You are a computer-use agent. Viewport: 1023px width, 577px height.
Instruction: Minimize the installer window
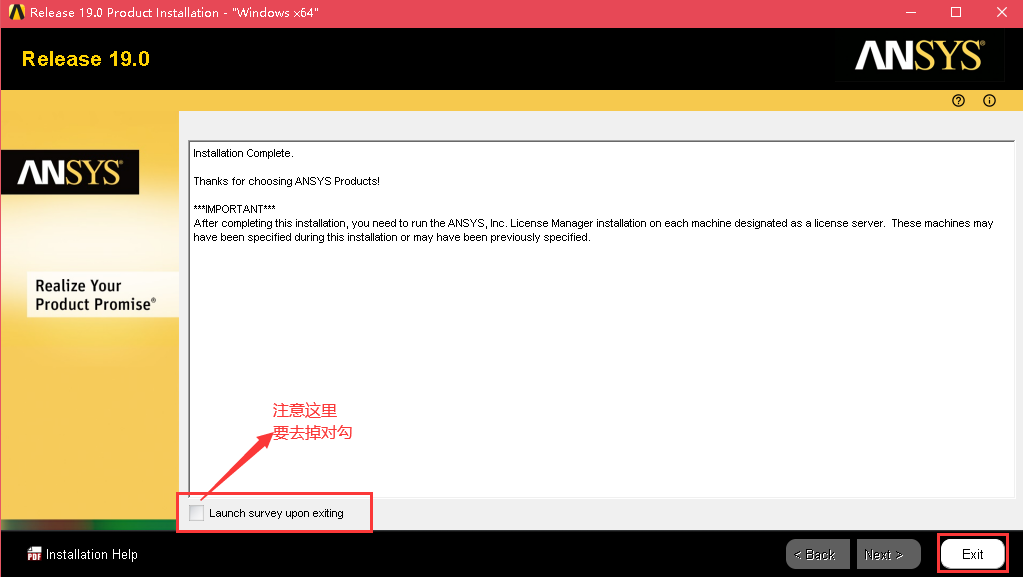911,12
